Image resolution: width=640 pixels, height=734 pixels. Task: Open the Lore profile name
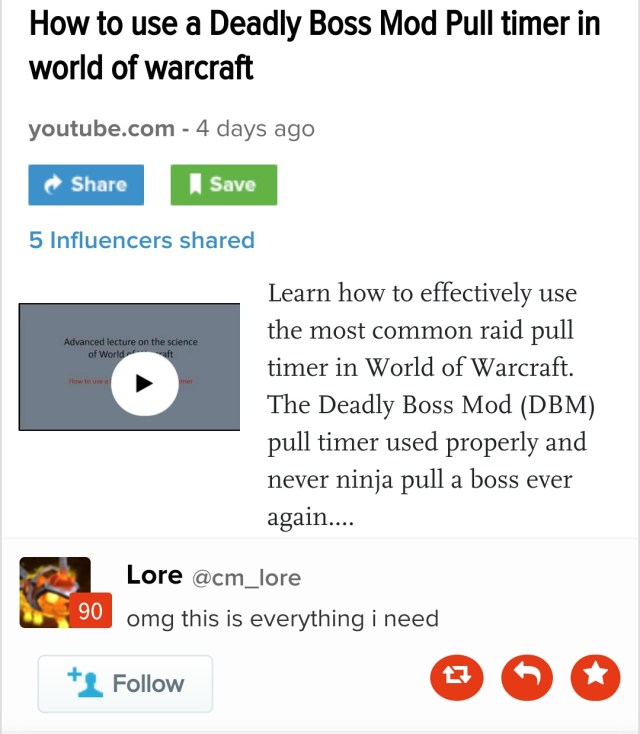click(x=154, y=575)
